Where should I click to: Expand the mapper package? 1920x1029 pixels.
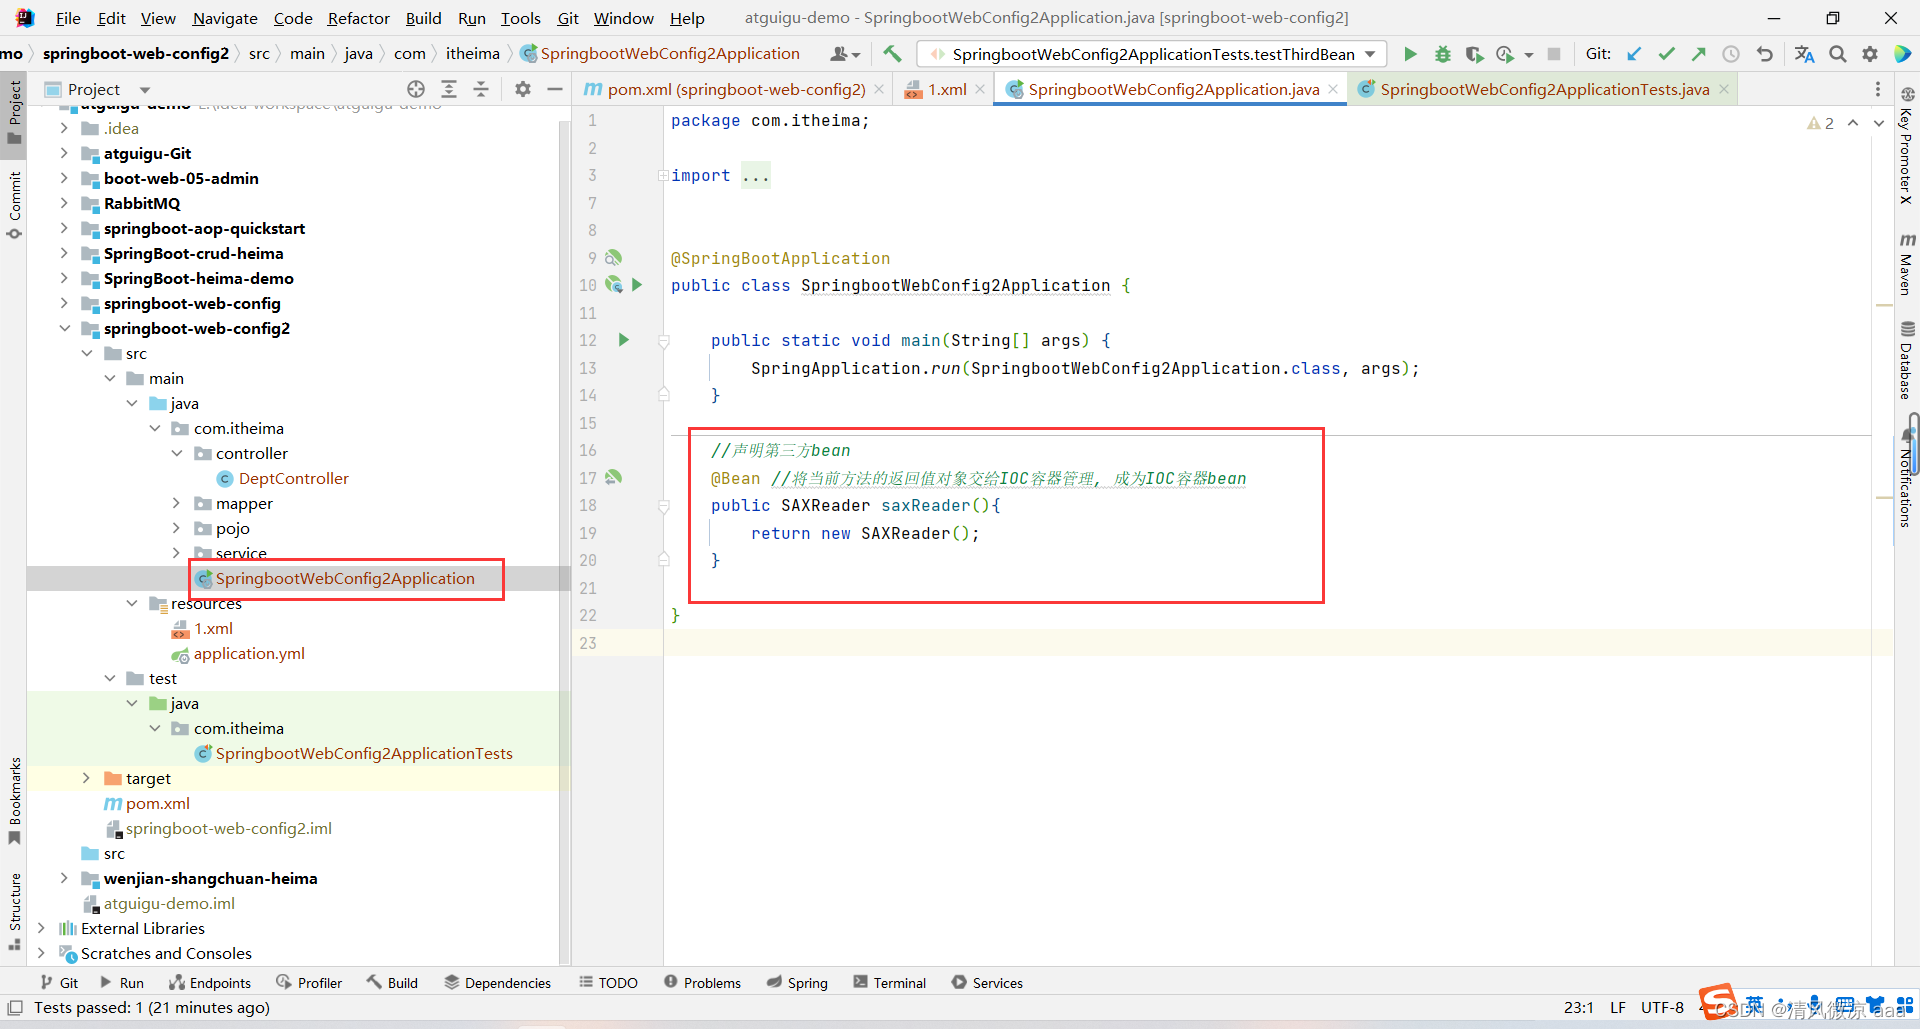point(177,503)
